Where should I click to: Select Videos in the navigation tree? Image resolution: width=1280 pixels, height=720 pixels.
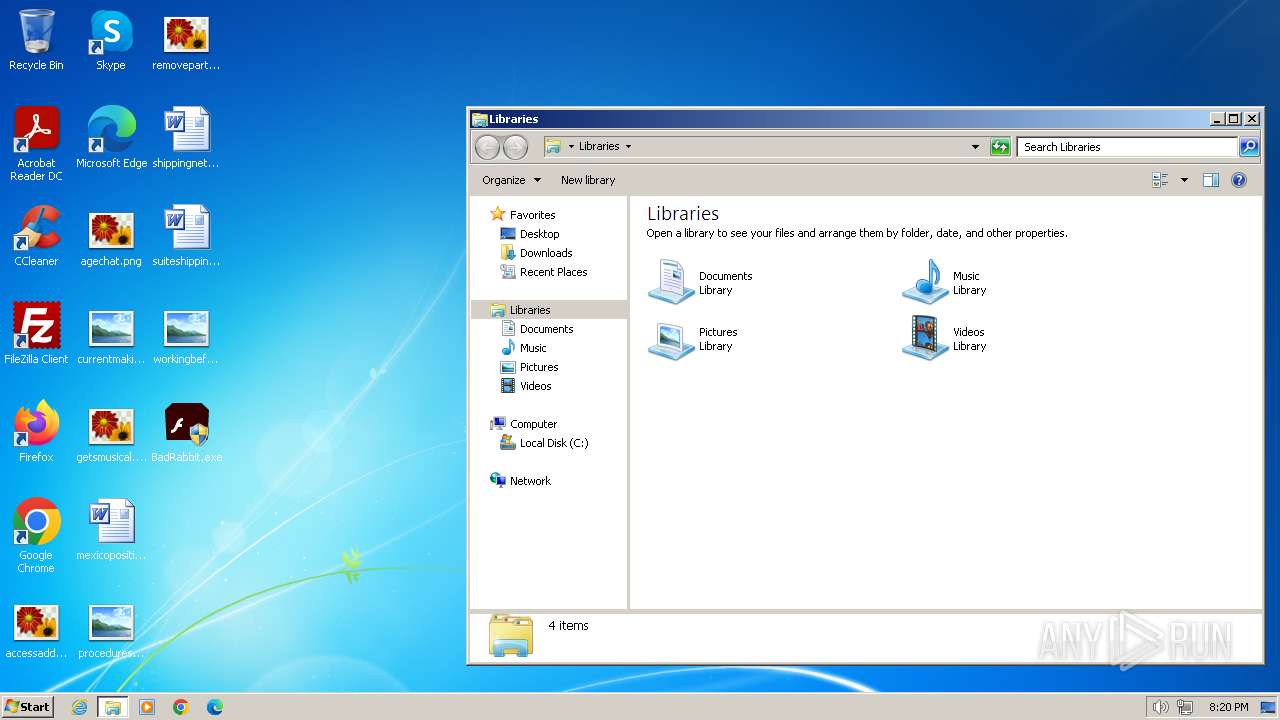[526, 386]
